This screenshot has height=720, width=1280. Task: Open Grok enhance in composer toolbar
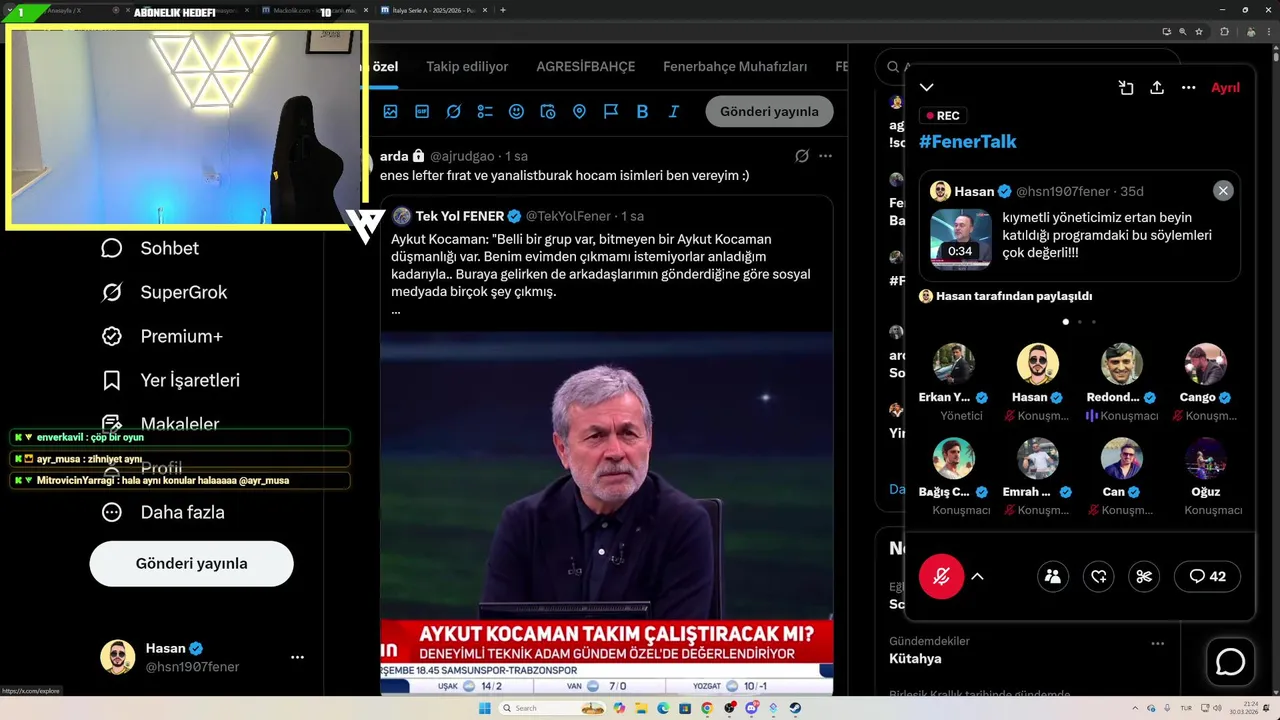pyautogui.click(x=453, y=112)
